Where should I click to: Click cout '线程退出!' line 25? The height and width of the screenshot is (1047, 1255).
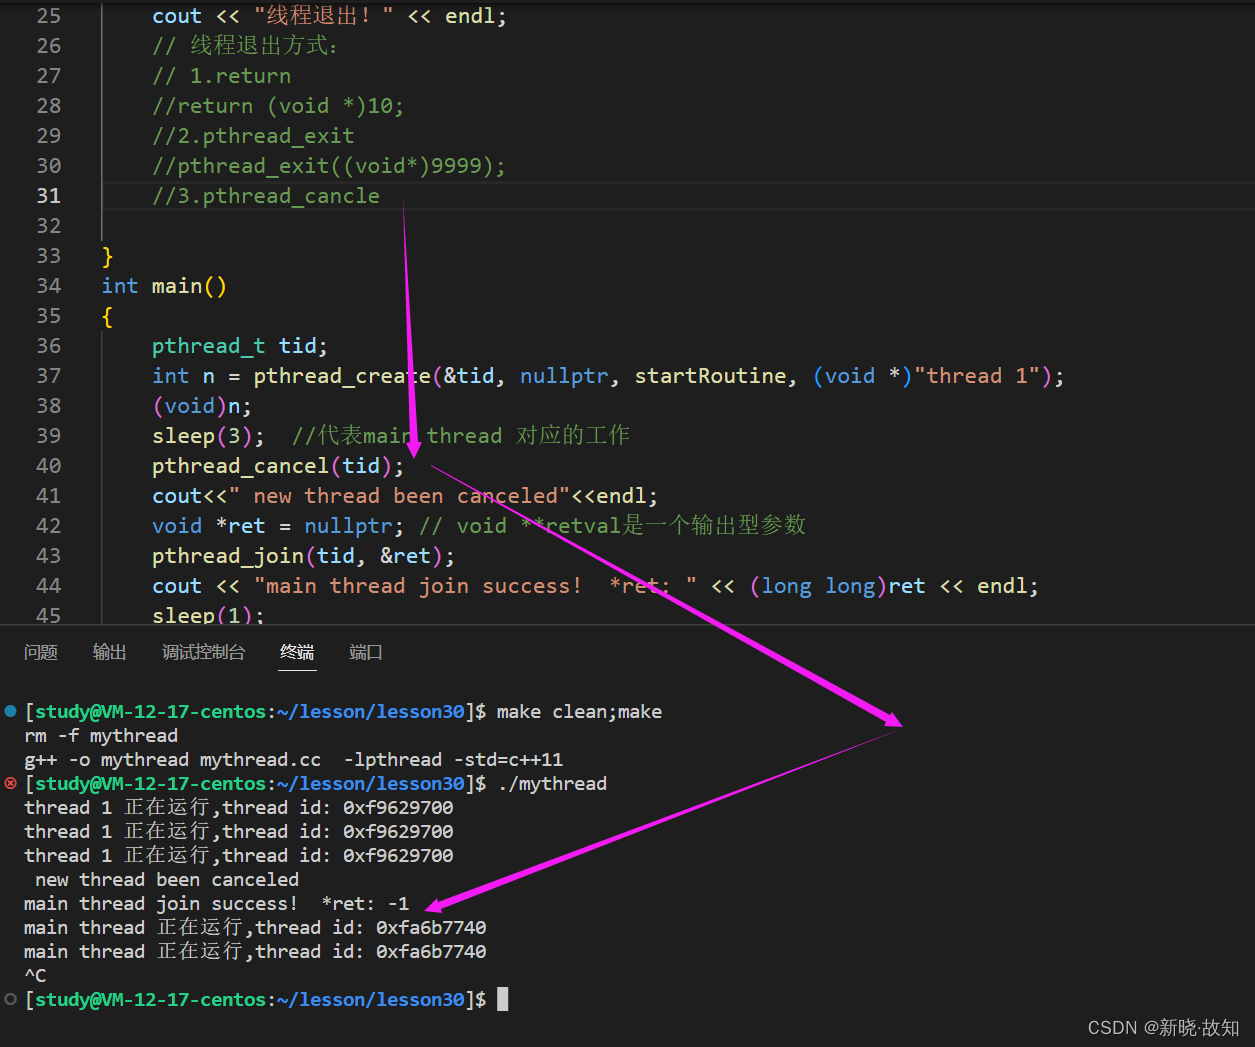[x=329, y=16]
